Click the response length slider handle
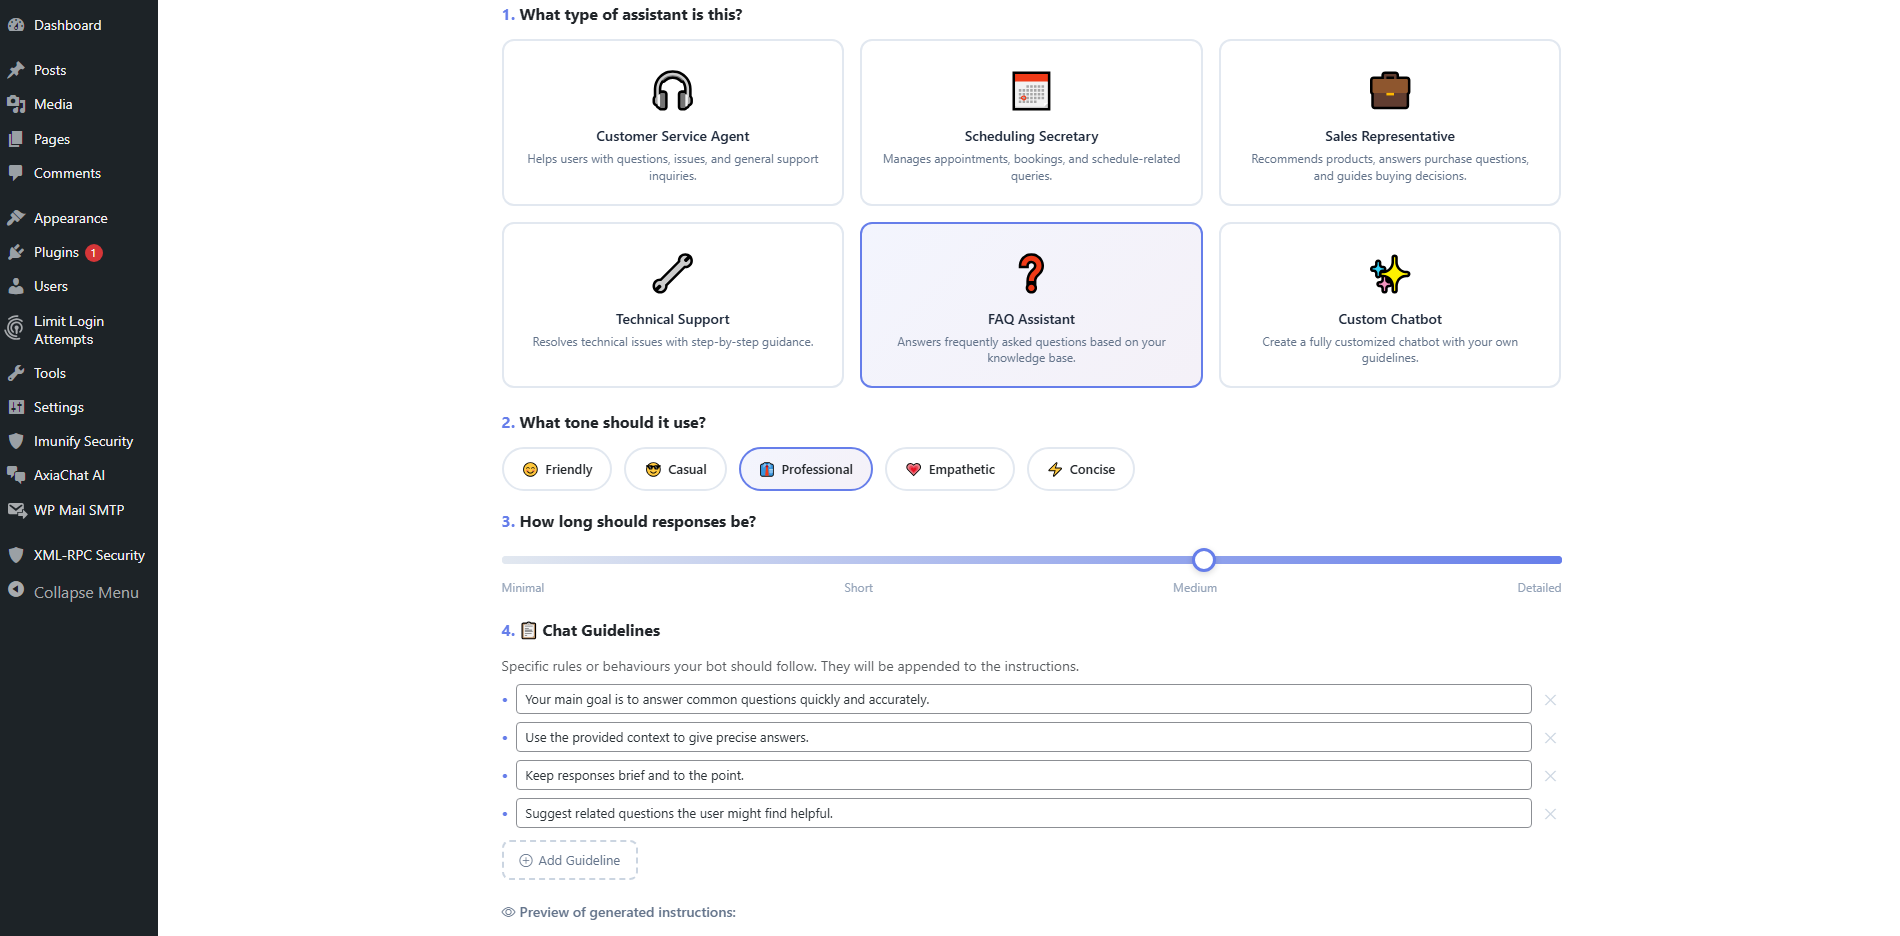This screenshot has width=1900, height=936. [x=1204, y=560]
